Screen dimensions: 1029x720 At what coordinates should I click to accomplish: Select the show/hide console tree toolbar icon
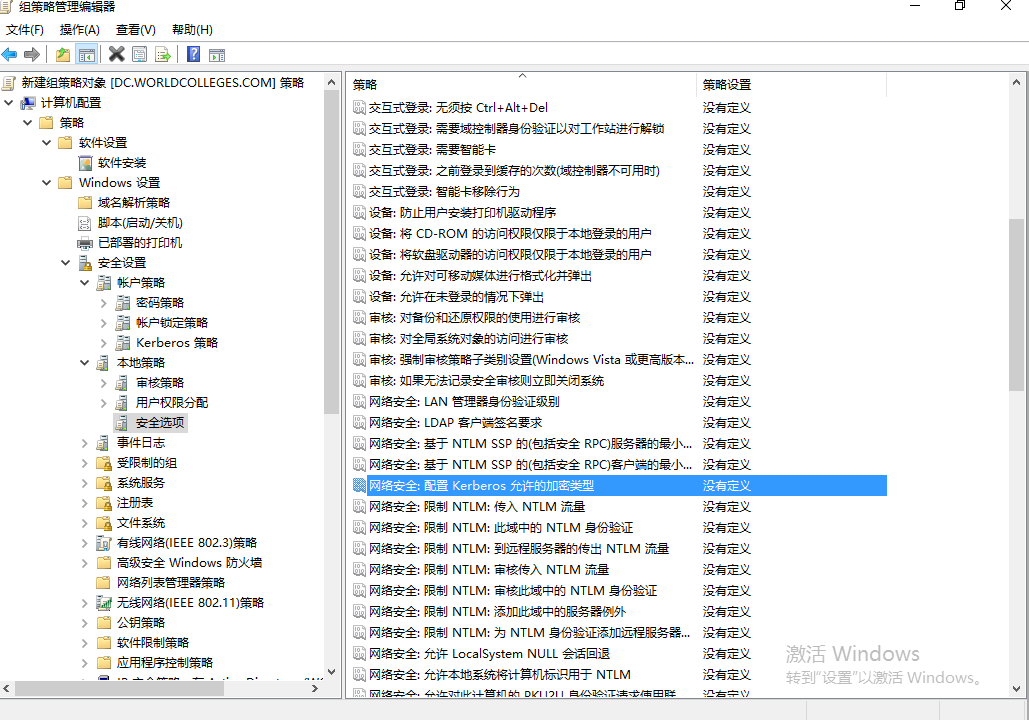click(87, 54)
